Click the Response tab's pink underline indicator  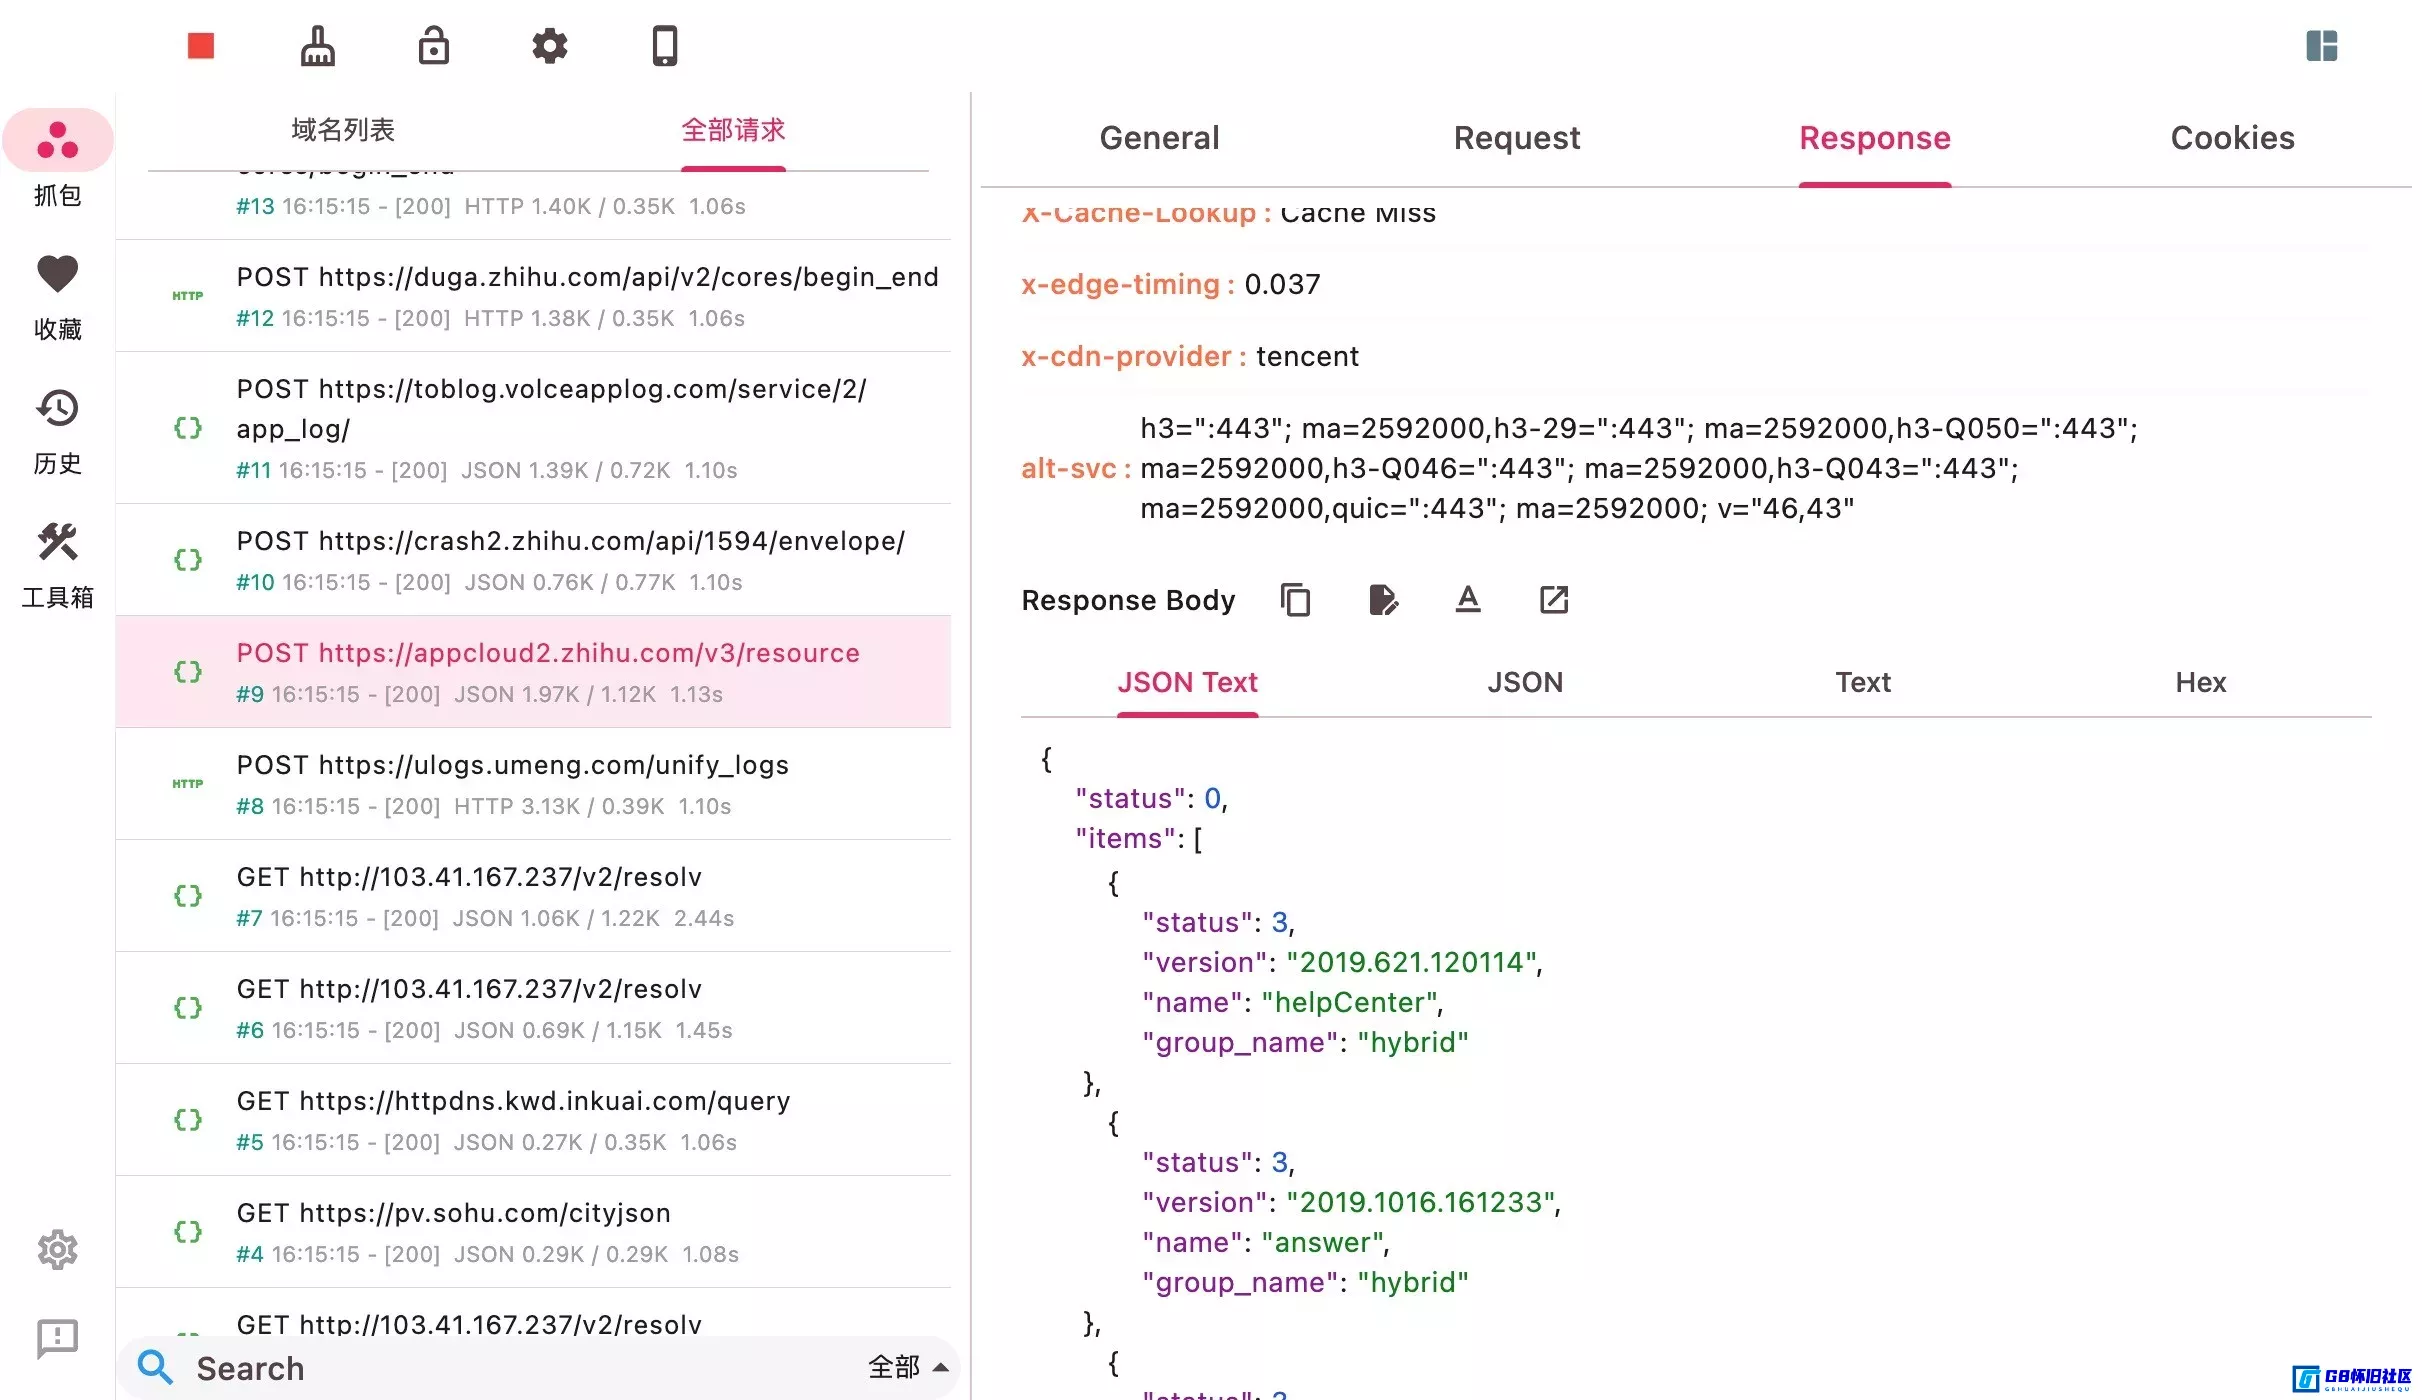coord(1875,182)
